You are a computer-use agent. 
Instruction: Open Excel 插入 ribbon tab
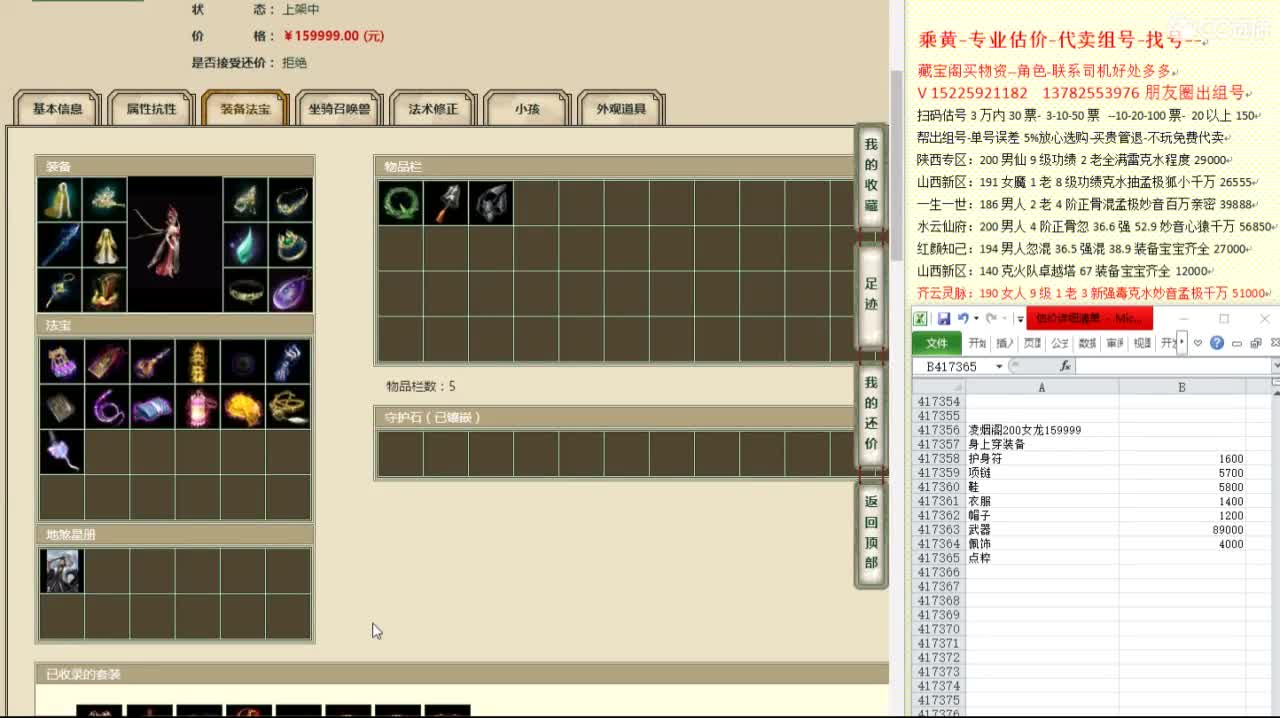coord(1005,343)
